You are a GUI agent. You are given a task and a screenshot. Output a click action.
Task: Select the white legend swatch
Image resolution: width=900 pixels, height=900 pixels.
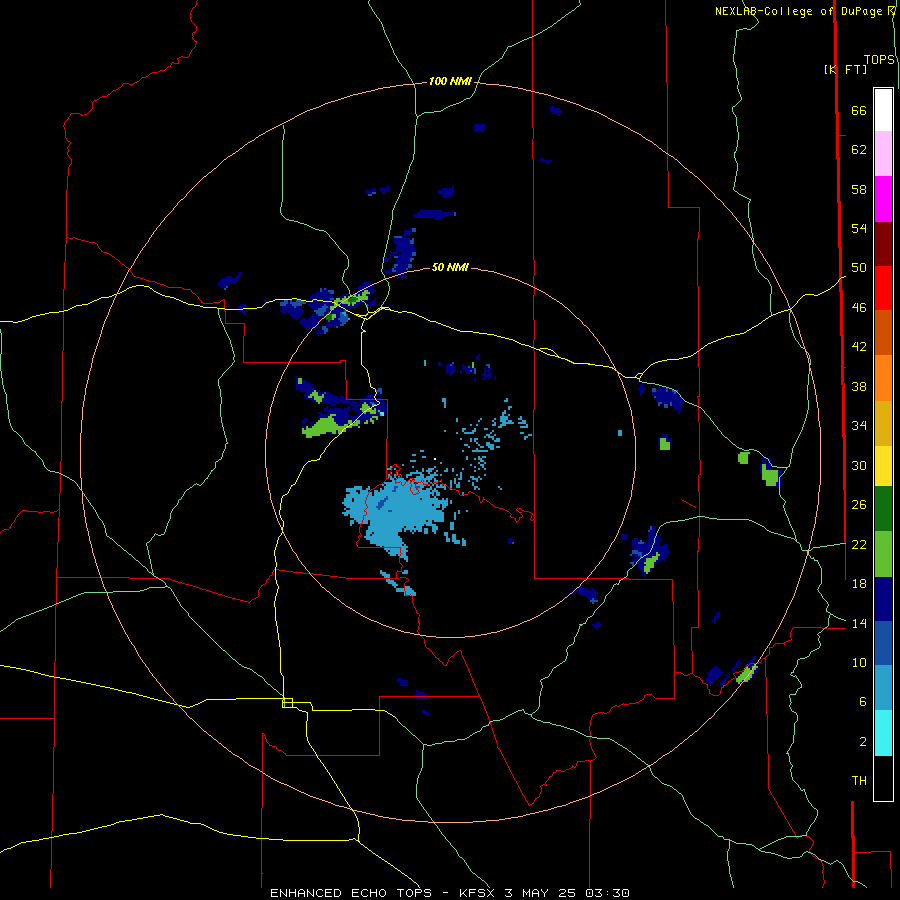coord(883,110)
